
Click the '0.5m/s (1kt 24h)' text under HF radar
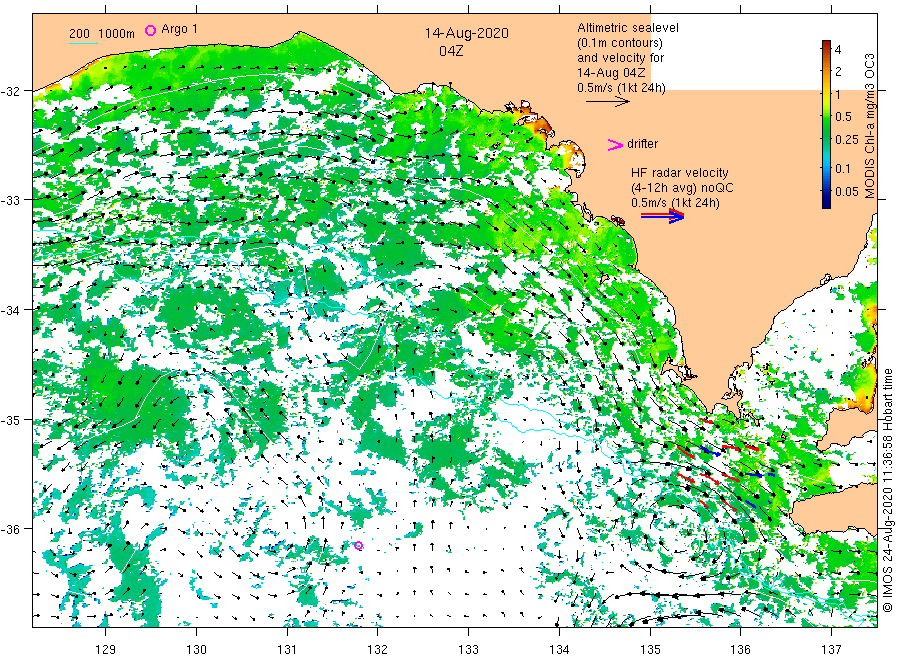675,203
